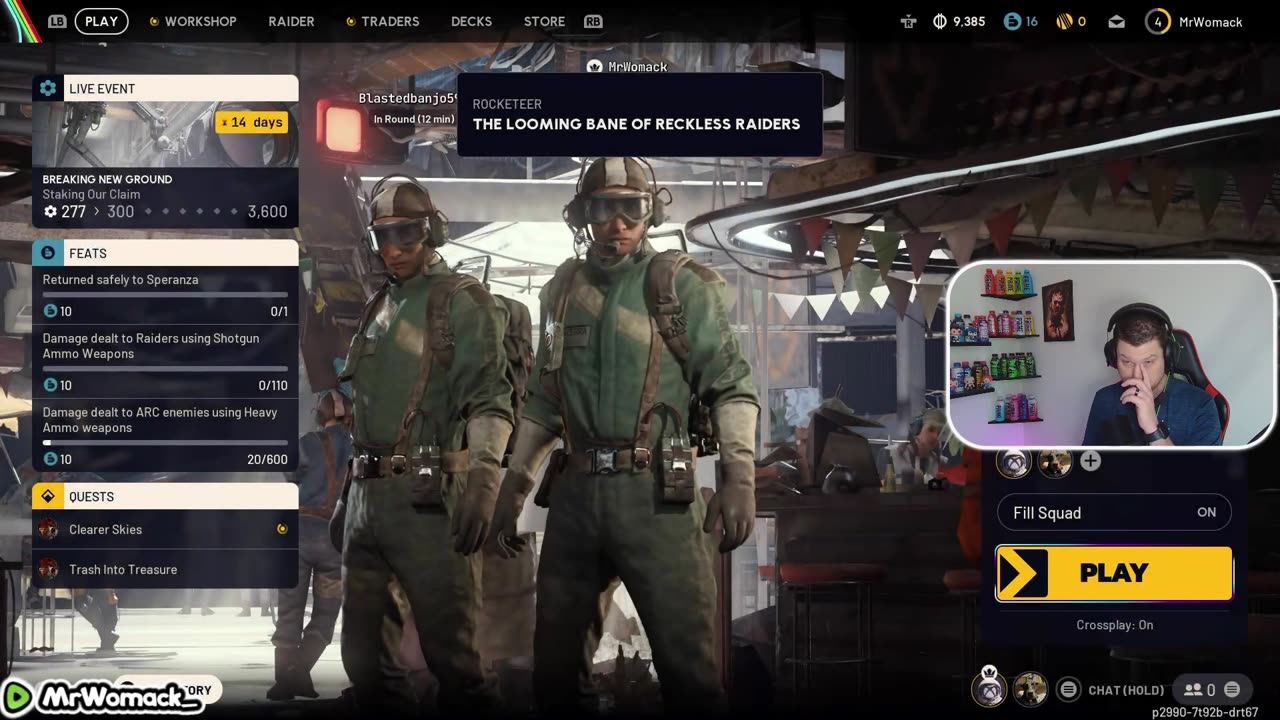The width and height of the screenshot is (1280, 720).
Task: Click the streamer webcam overlay
Action: pyautogui.click(x=1111, y=354)
